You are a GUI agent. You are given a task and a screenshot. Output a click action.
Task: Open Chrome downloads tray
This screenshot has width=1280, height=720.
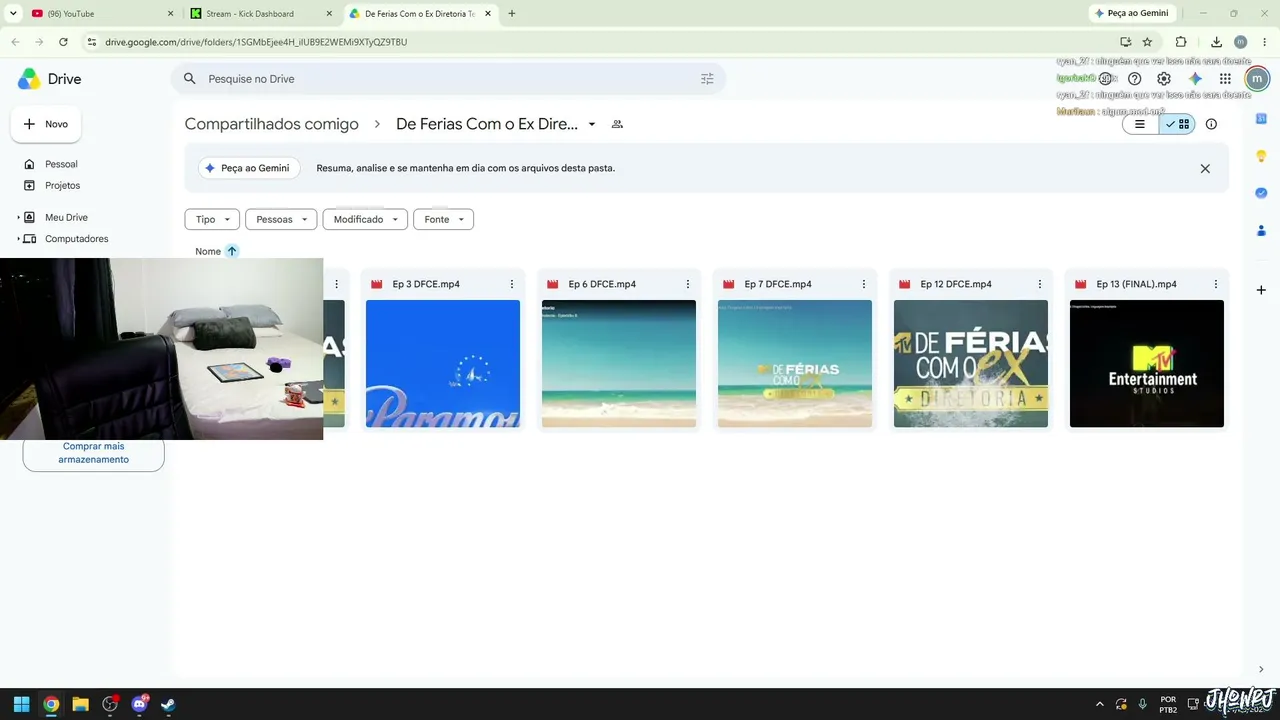(1216, 42)
